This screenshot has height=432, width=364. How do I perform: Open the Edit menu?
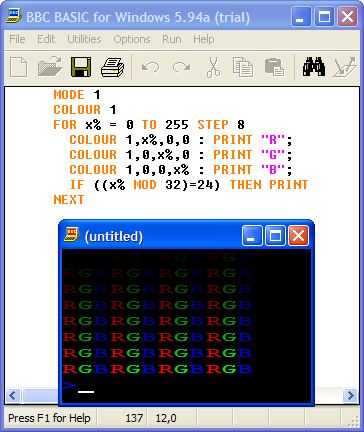point(46,39)
